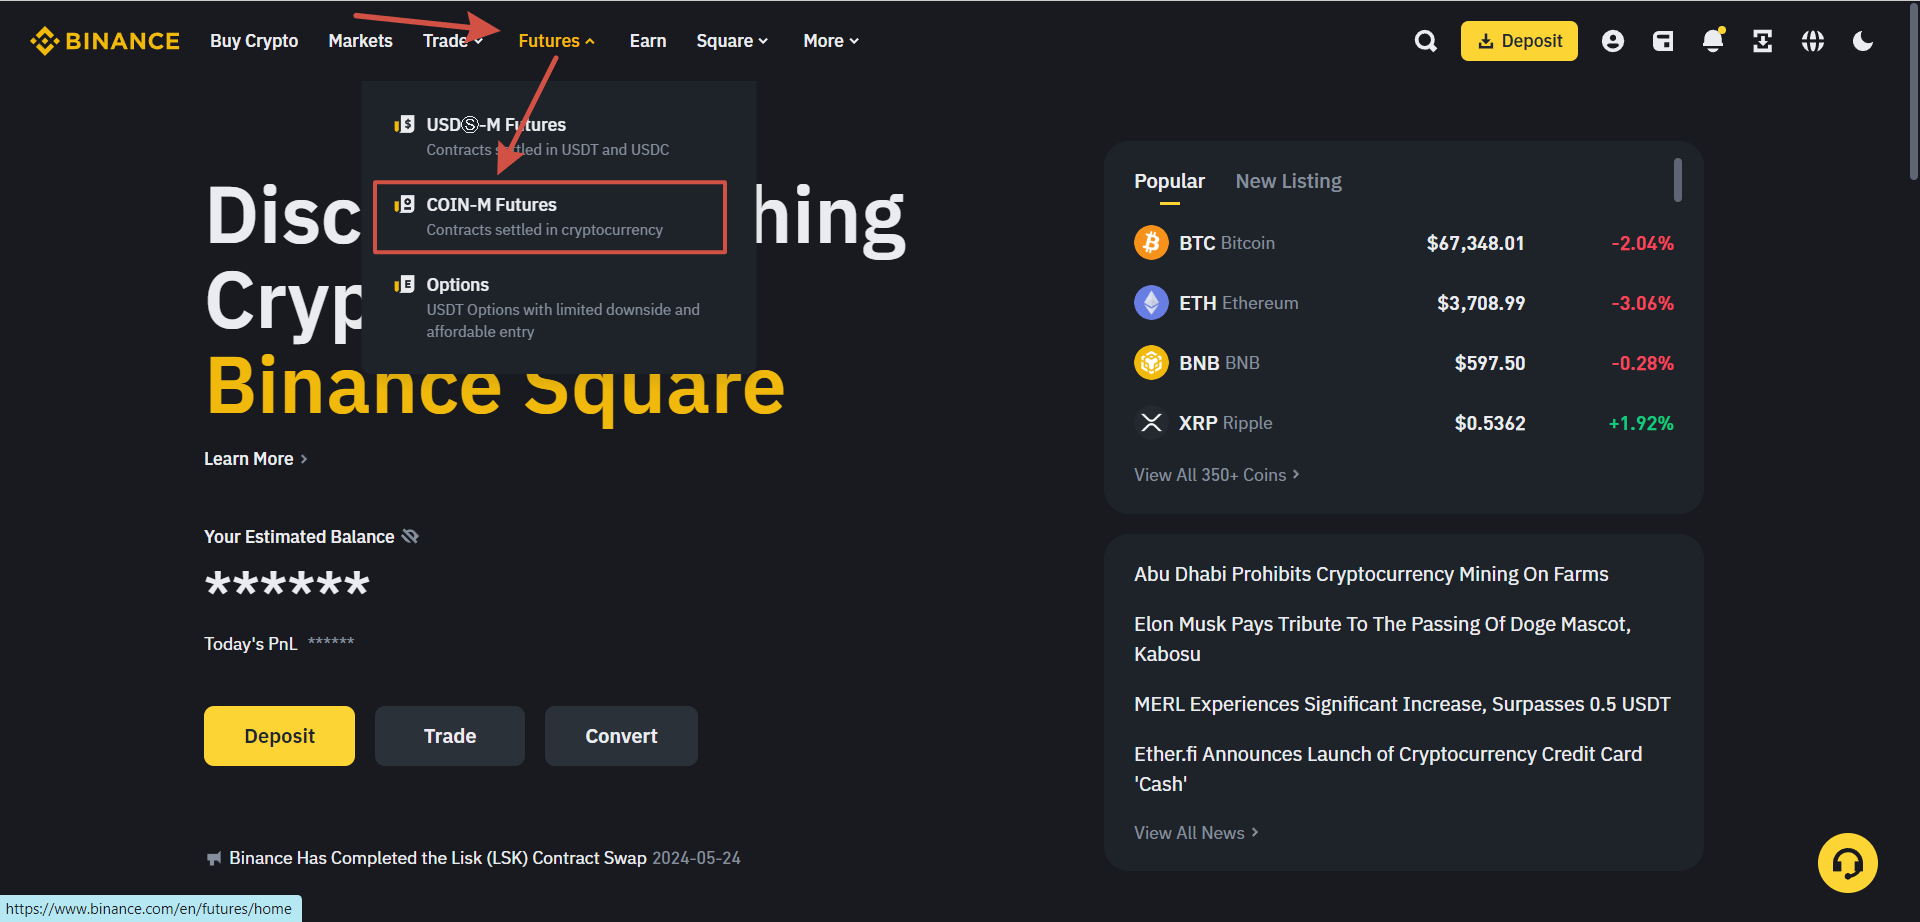Read Elon Musk Doge Mascot Kabosu news

click(1382, 639)
